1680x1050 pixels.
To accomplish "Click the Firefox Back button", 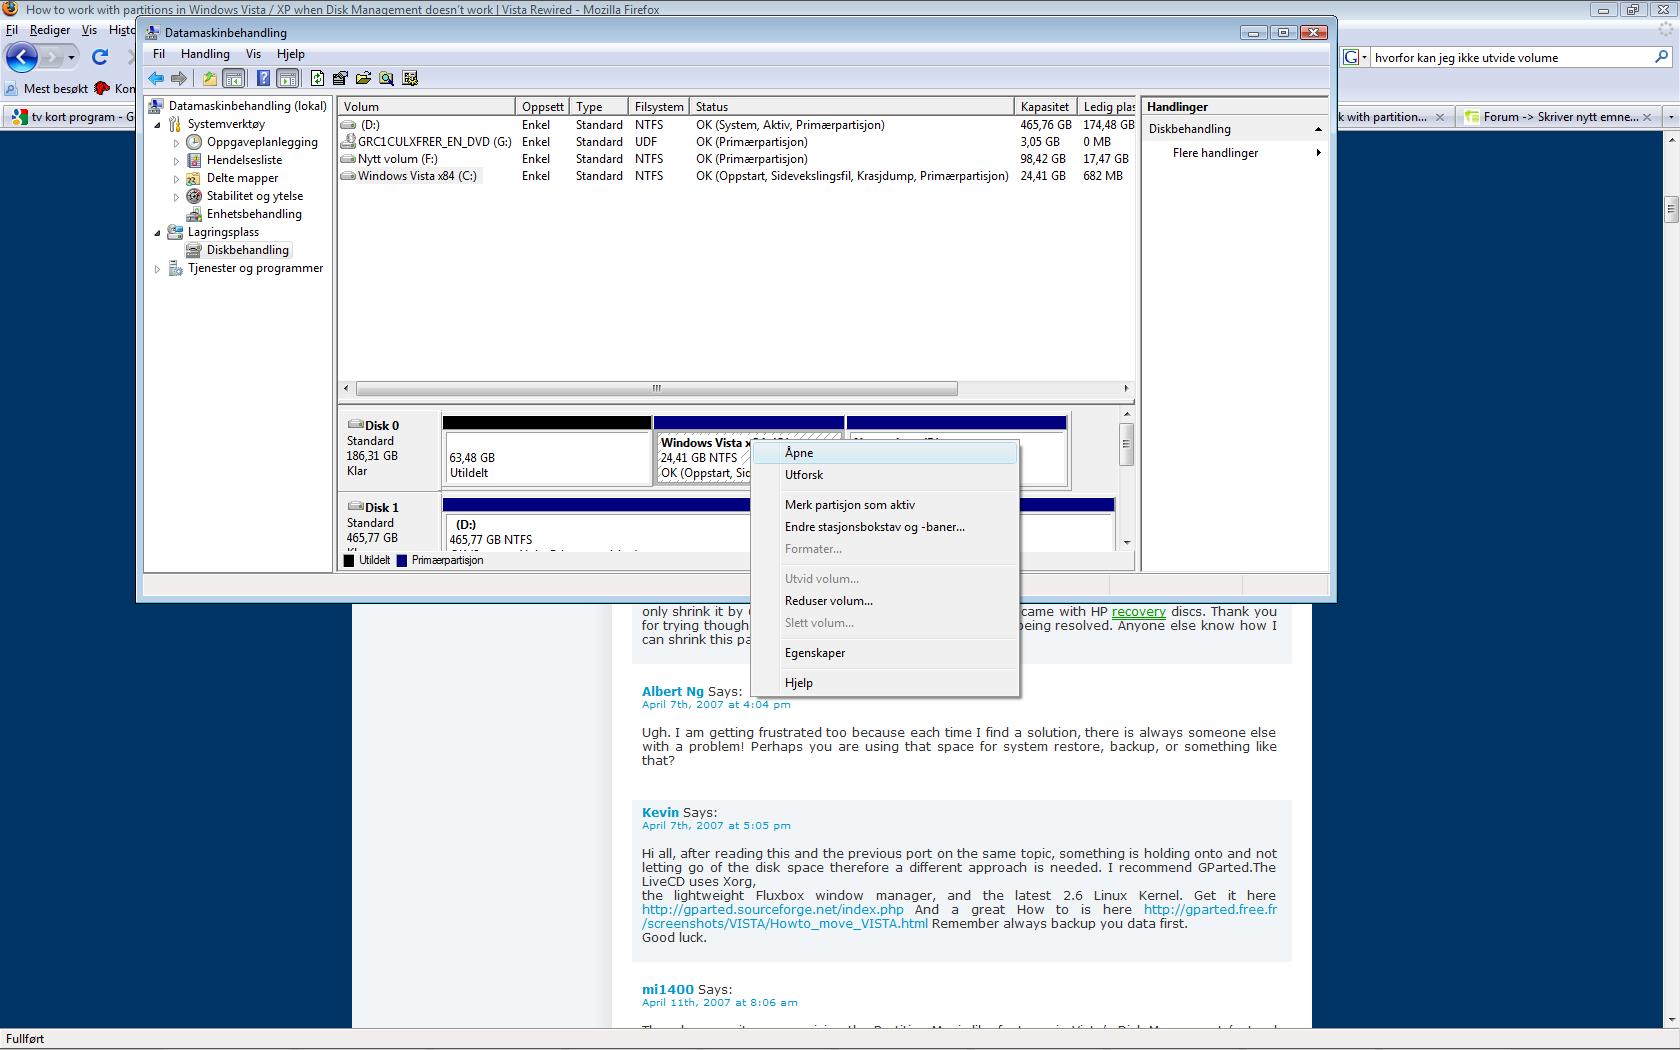I will [22, 57].
